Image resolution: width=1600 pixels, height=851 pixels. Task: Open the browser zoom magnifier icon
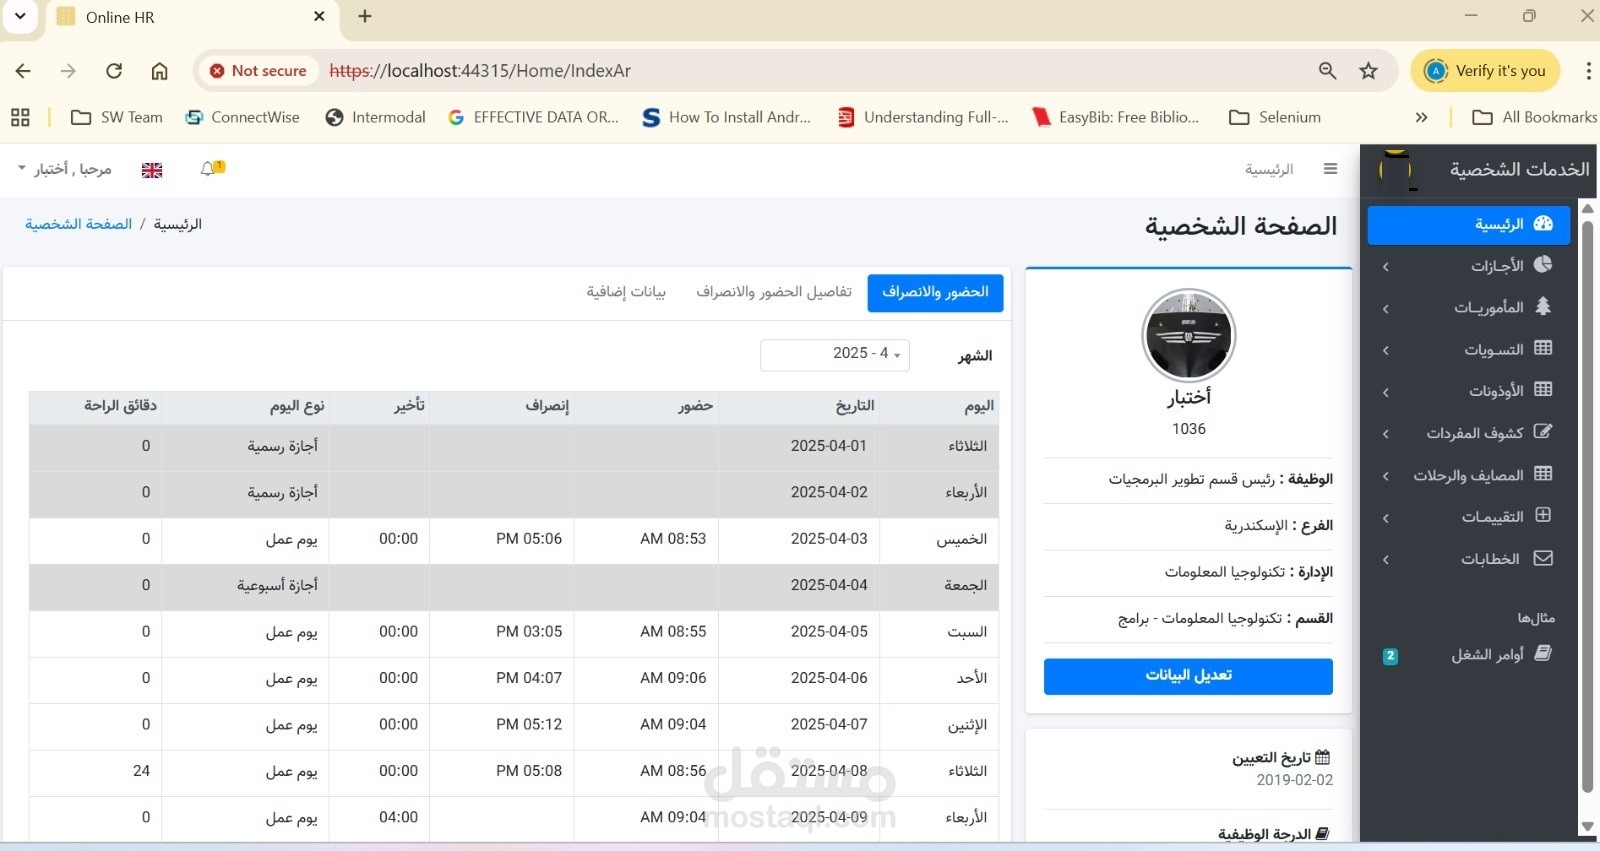coord(1327,71)
